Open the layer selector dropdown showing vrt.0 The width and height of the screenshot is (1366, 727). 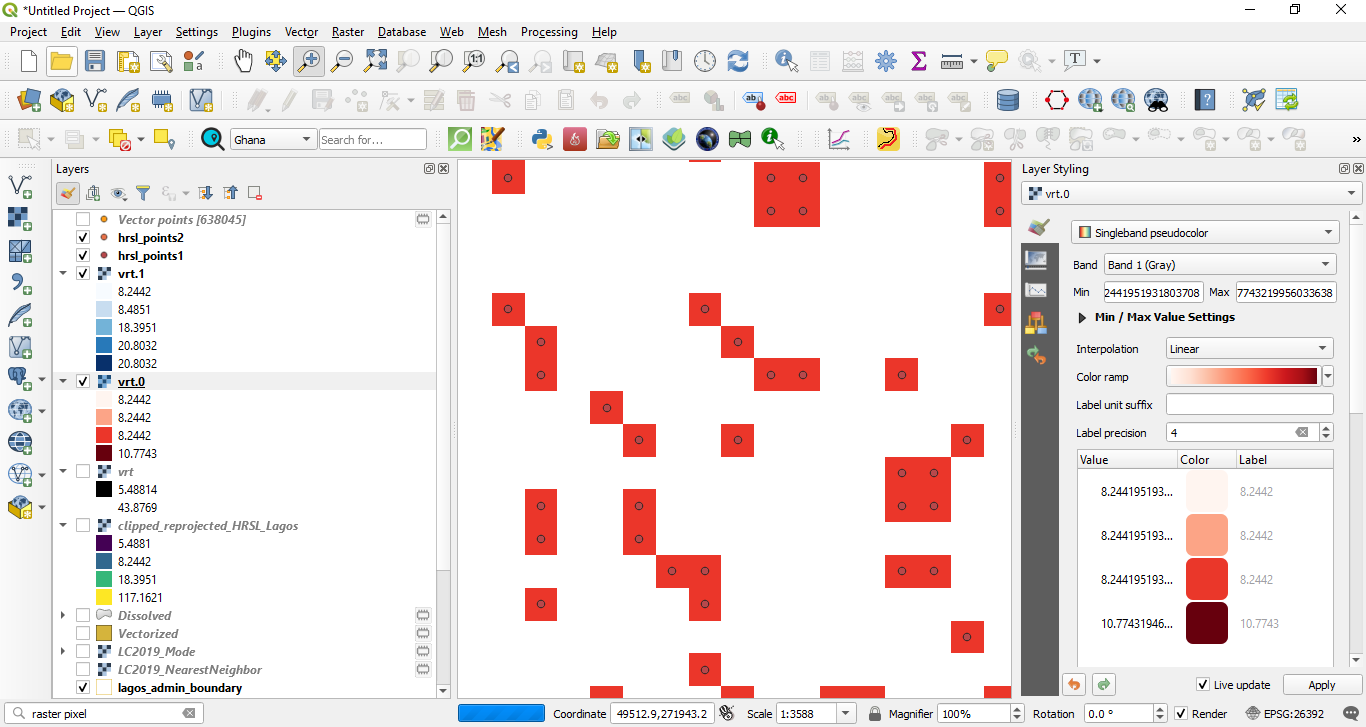[1191, 194]
